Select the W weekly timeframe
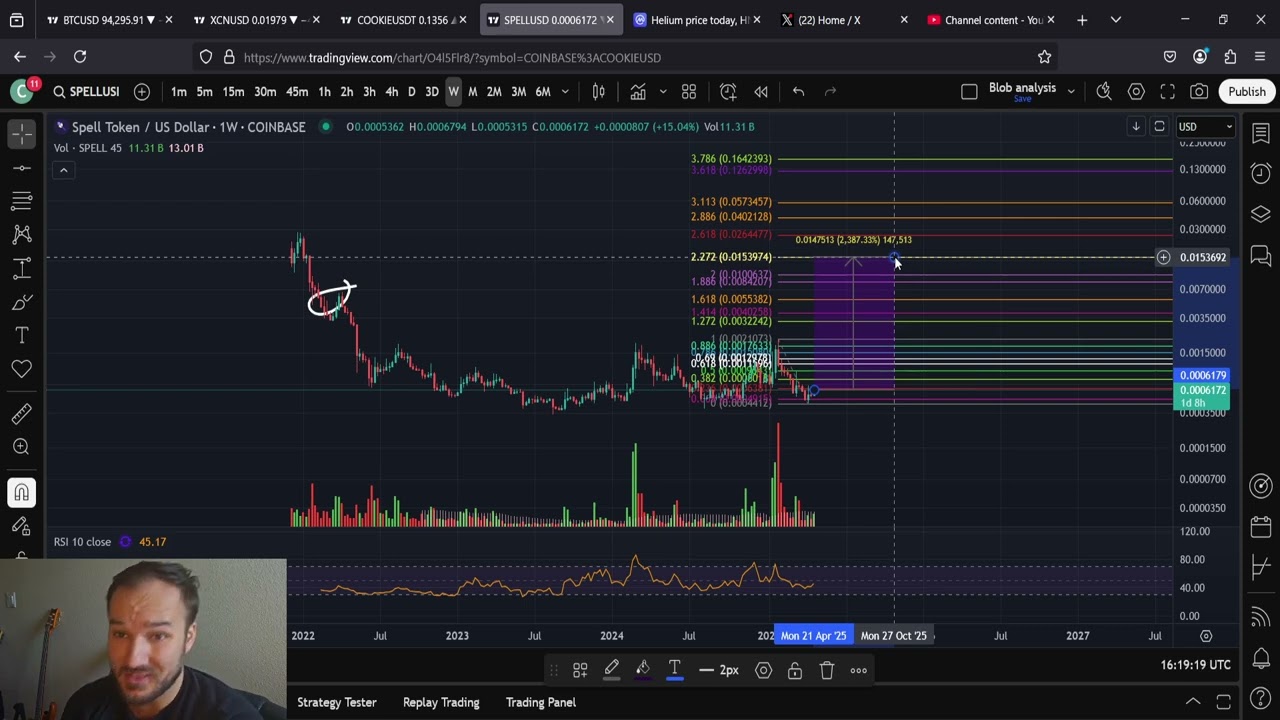This screenshot has height=720, width=1280. tap(453, 92)
